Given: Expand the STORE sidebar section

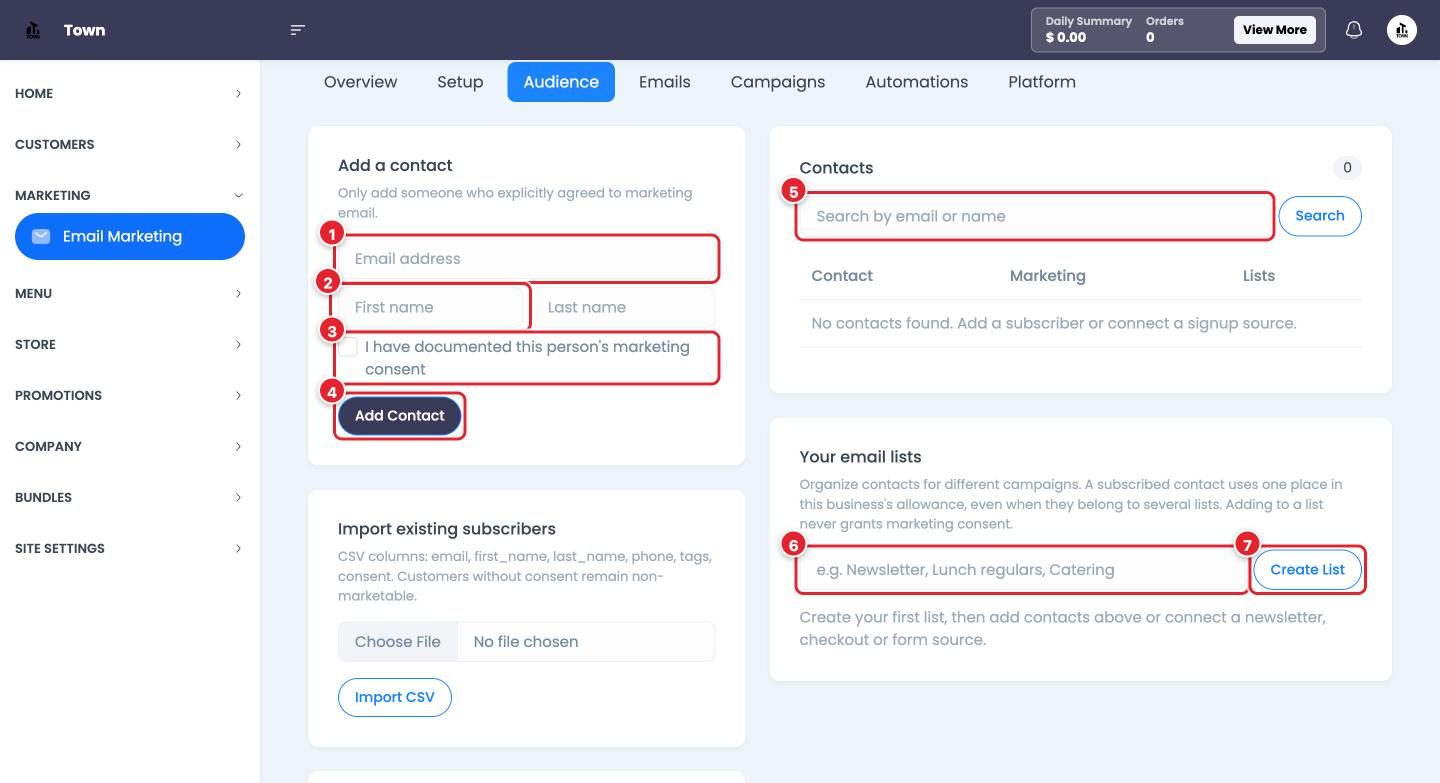Looking at the screenshot, I should point(130,344).
